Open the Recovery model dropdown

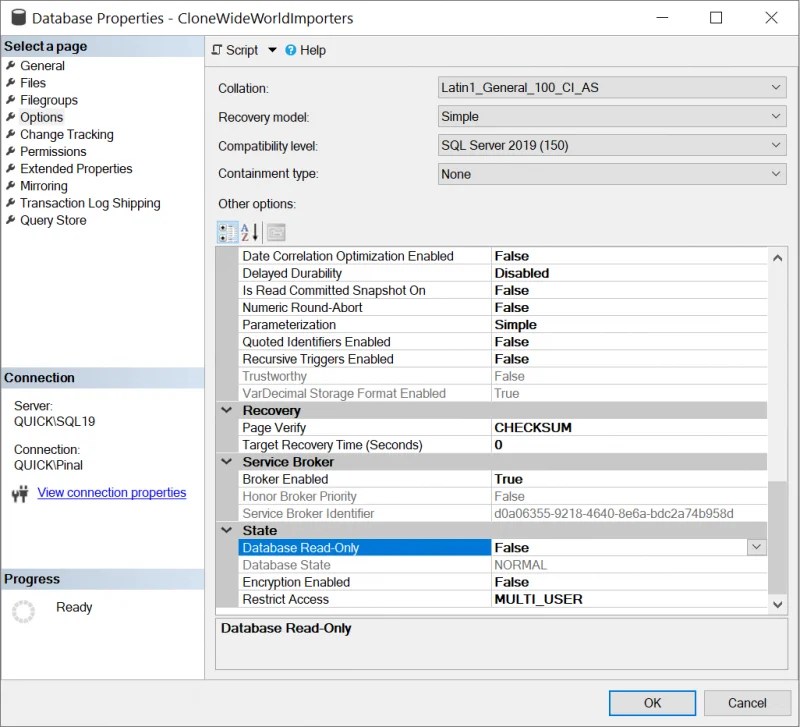[x=612, y=117]
